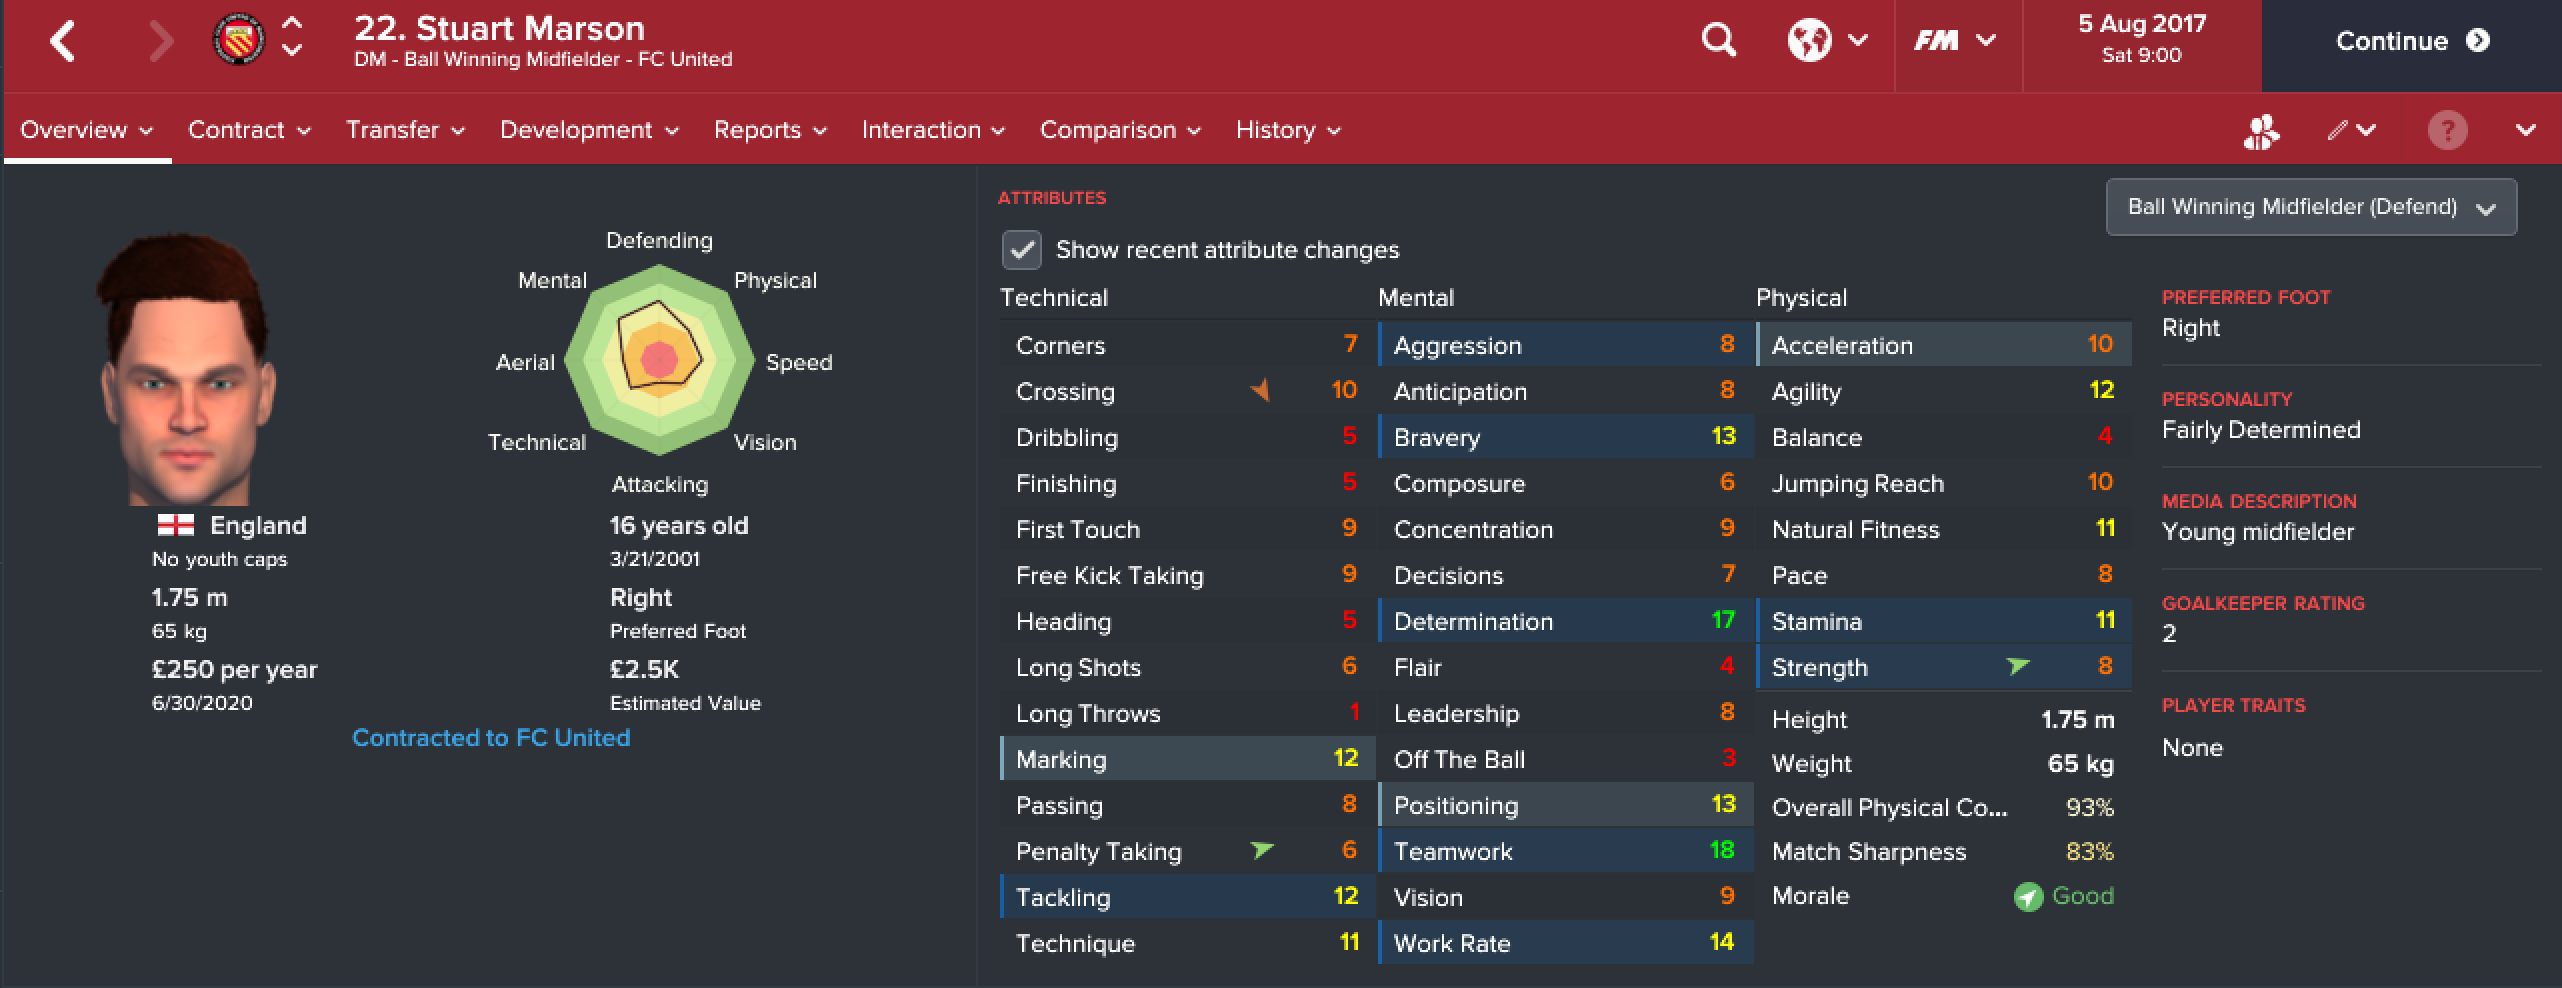Click the forward navigation arrow
Viewport: 2562px width, 988px height.
[x=160, y=41]
